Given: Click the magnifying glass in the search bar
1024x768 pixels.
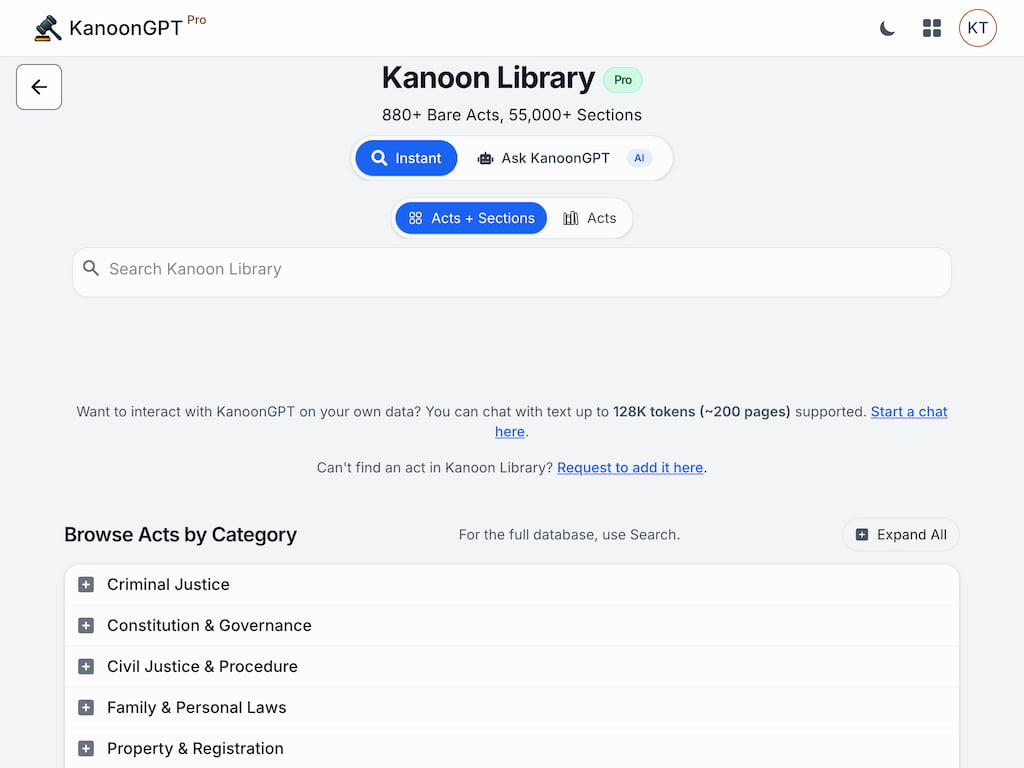Looking at the screenshot, I should pyautogui.click(x=91, y=269).
